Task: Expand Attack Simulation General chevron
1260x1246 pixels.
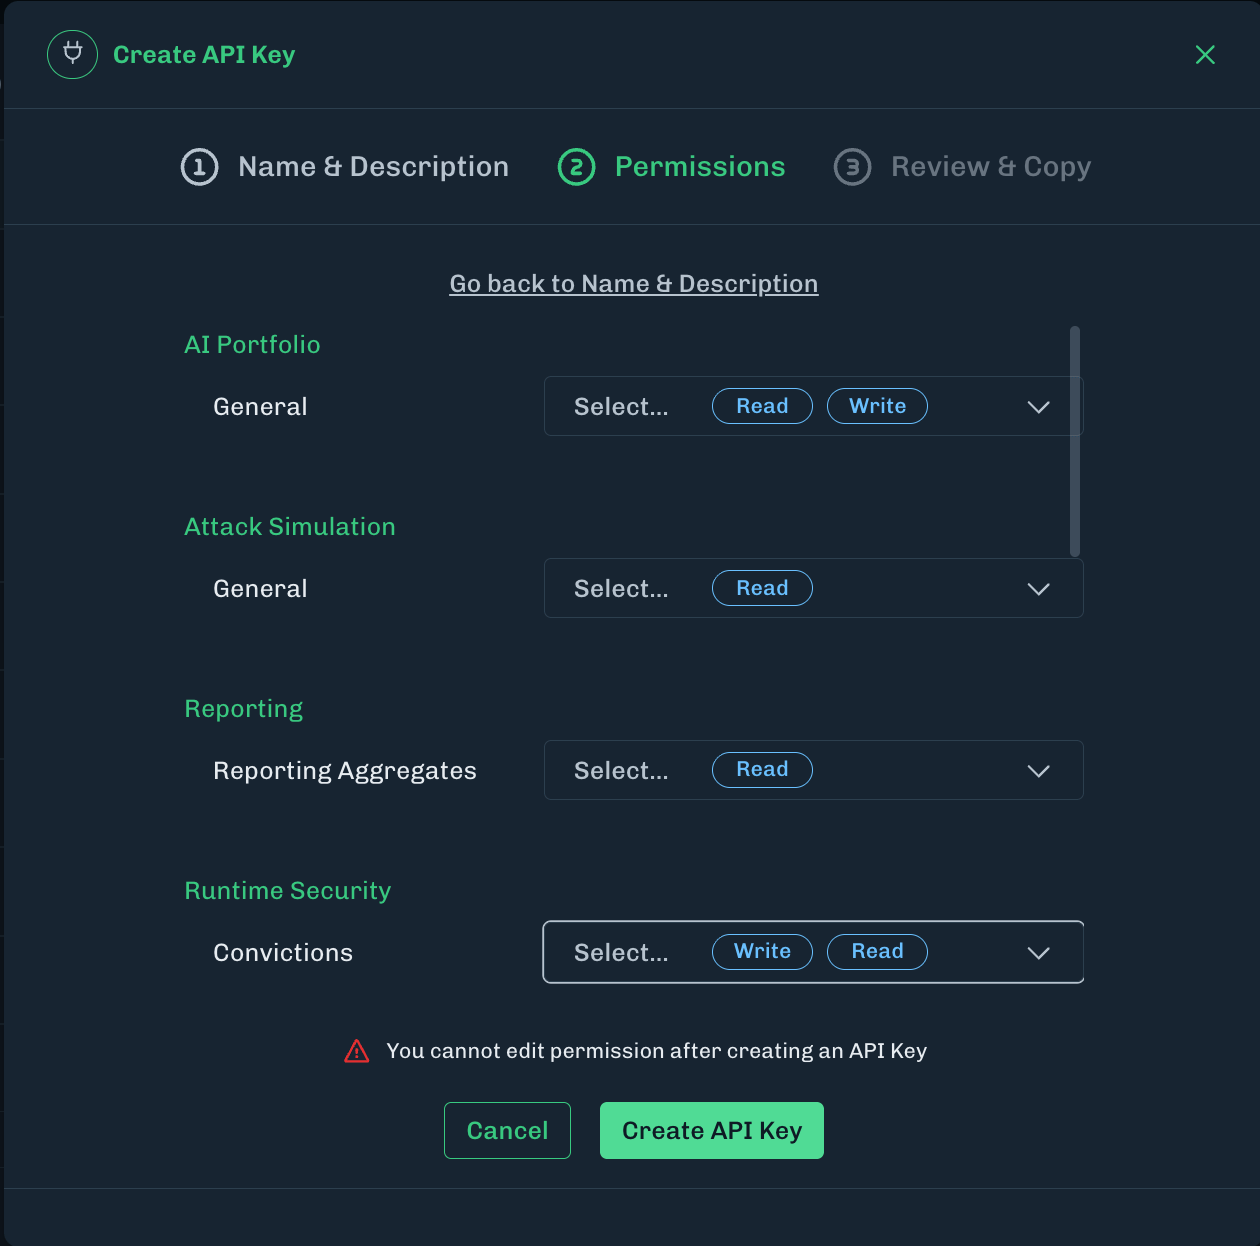Action: (1038, 589)
